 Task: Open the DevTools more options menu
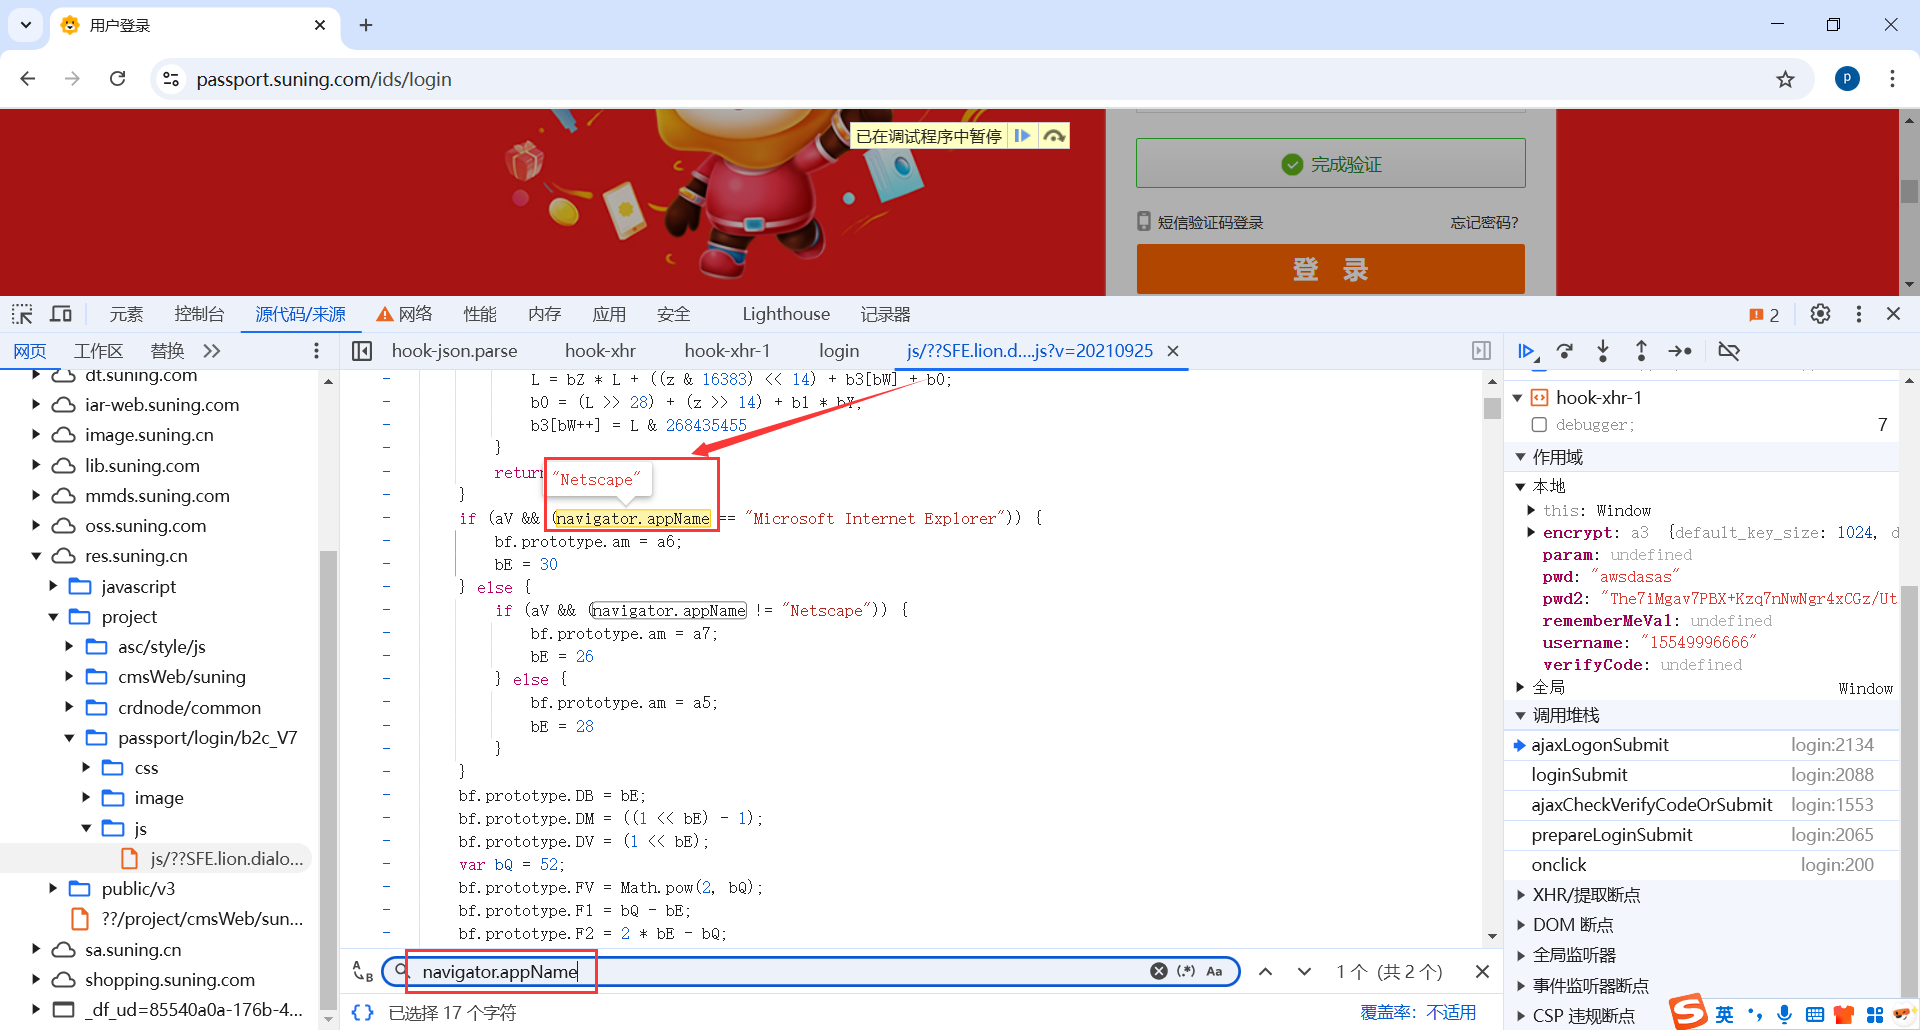pyautogui.click(x=1859, y=314)
